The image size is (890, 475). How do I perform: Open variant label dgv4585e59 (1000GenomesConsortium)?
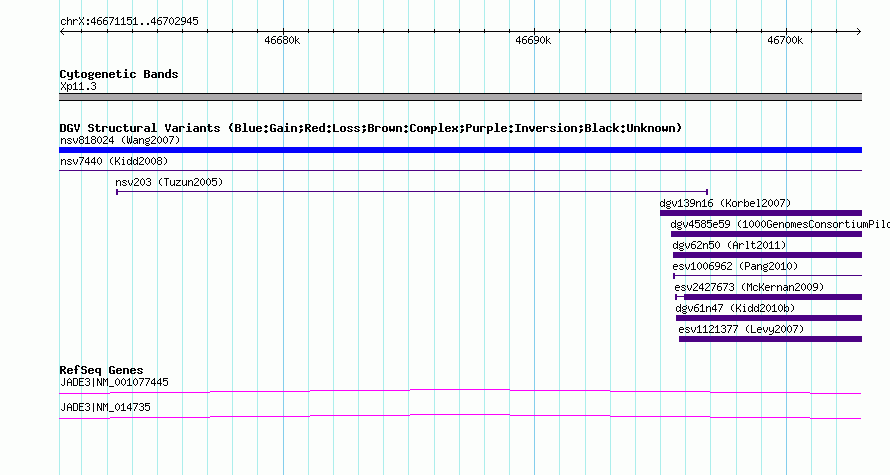click(780, 224)
